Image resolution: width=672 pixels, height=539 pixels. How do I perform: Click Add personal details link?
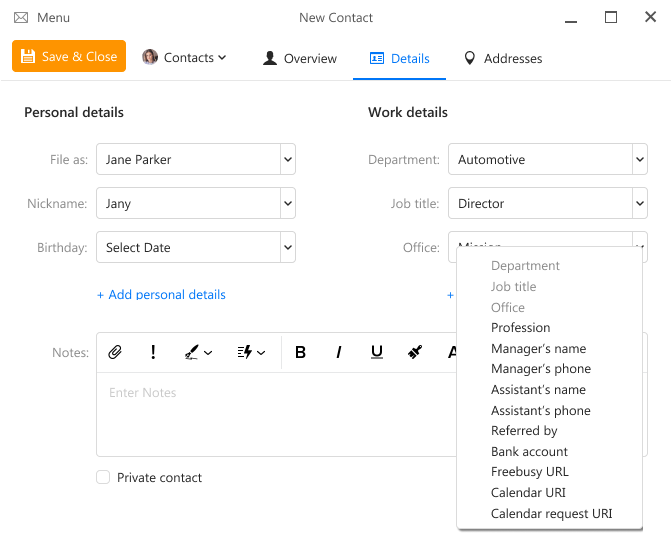pos(161,295)
